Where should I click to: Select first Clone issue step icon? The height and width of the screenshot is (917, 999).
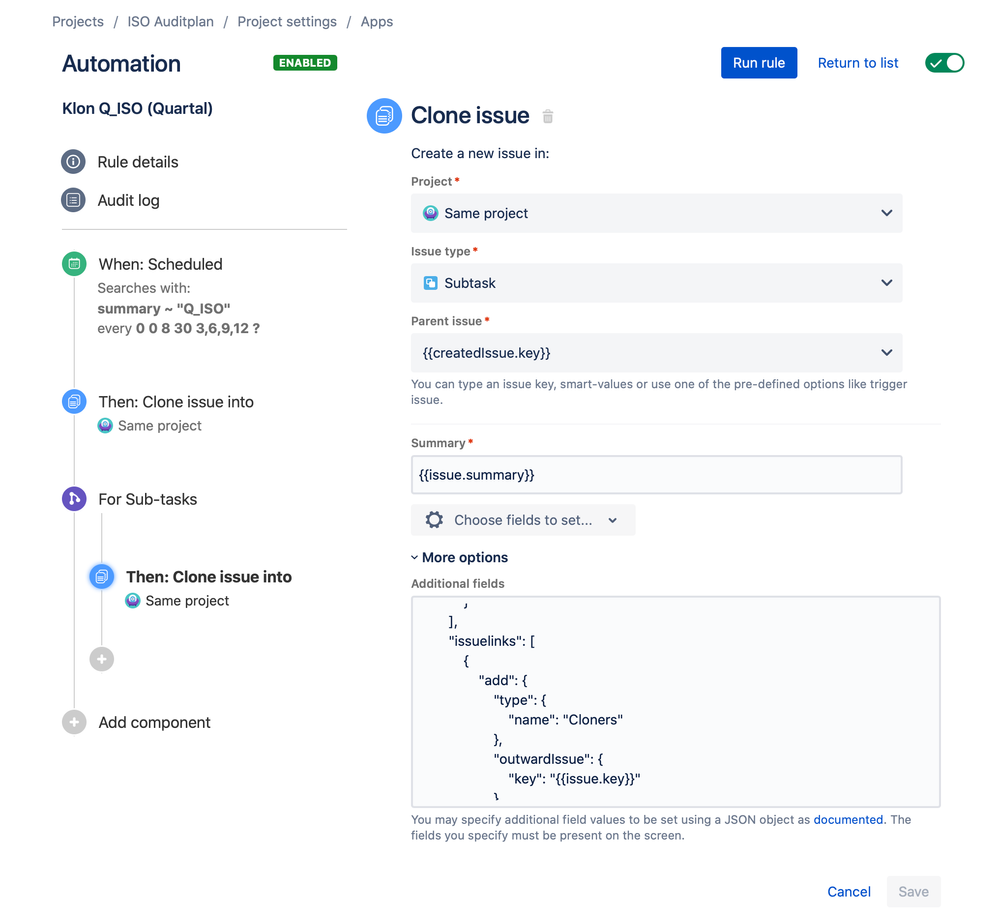pyautogui.click(x=74, y=401)
